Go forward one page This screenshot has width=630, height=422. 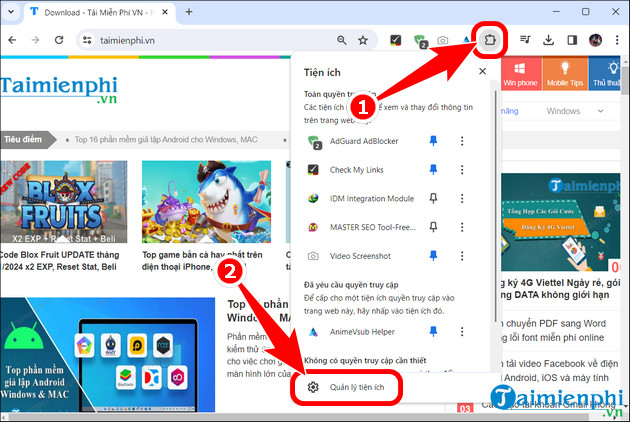pos(35,40)
